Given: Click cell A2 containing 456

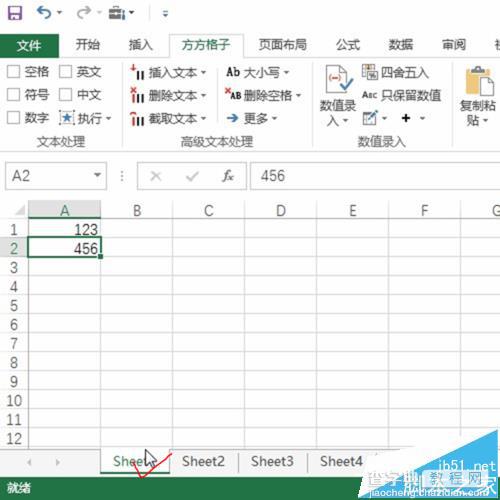Looking at the screenshot, I should tap(65, 248).
